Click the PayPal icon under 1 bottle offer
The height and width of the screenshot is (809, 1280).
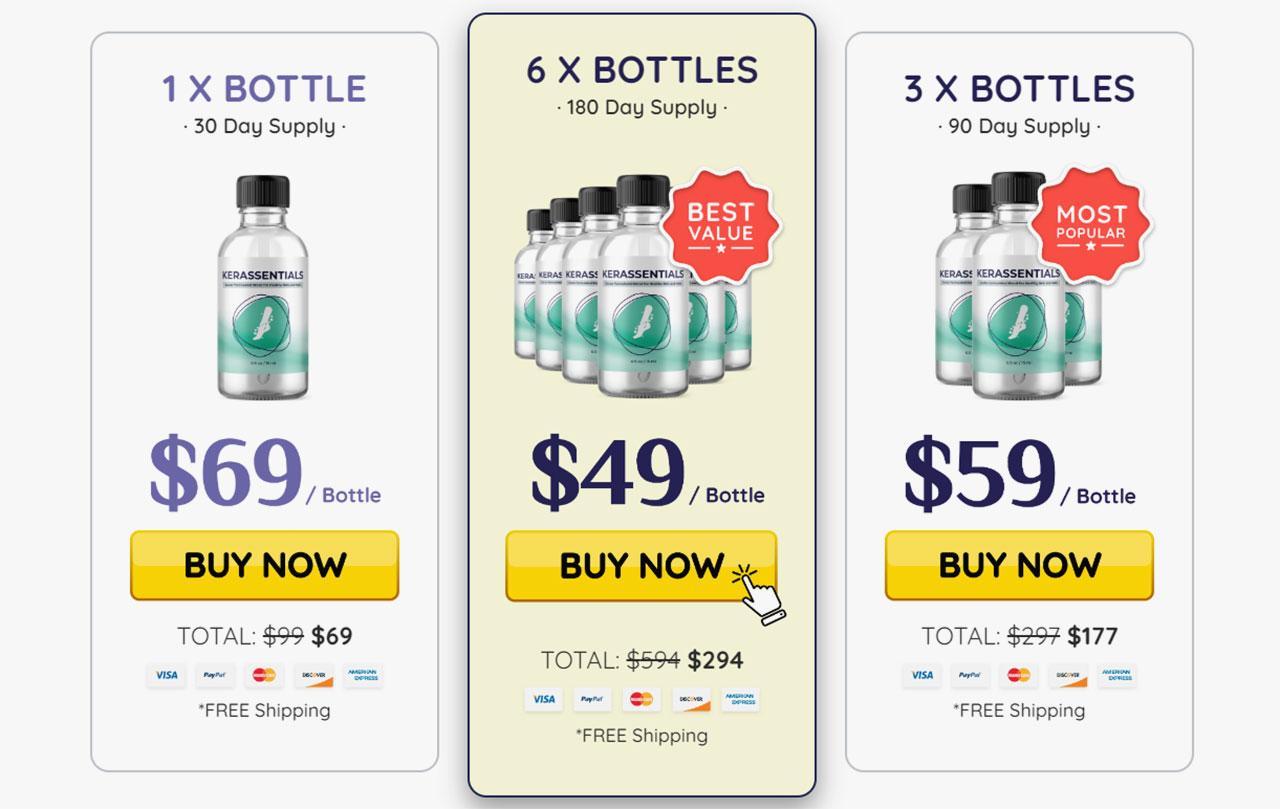click(x=215, y=675)
